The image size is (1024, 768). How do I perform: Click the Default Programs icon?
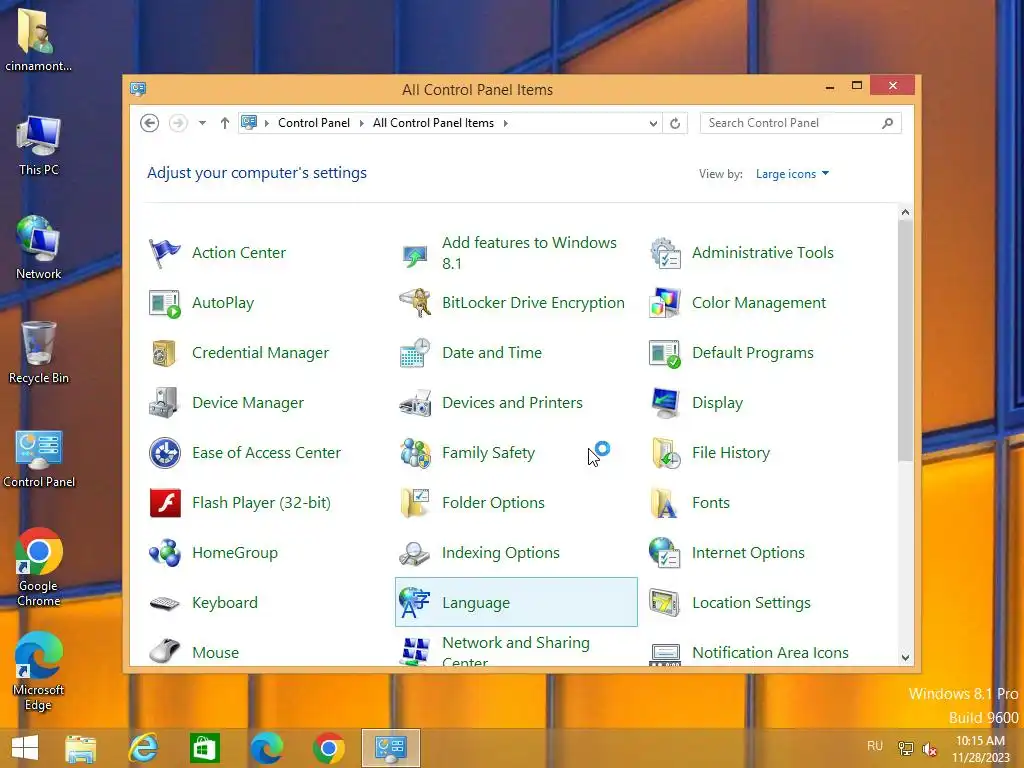[665, 353]
